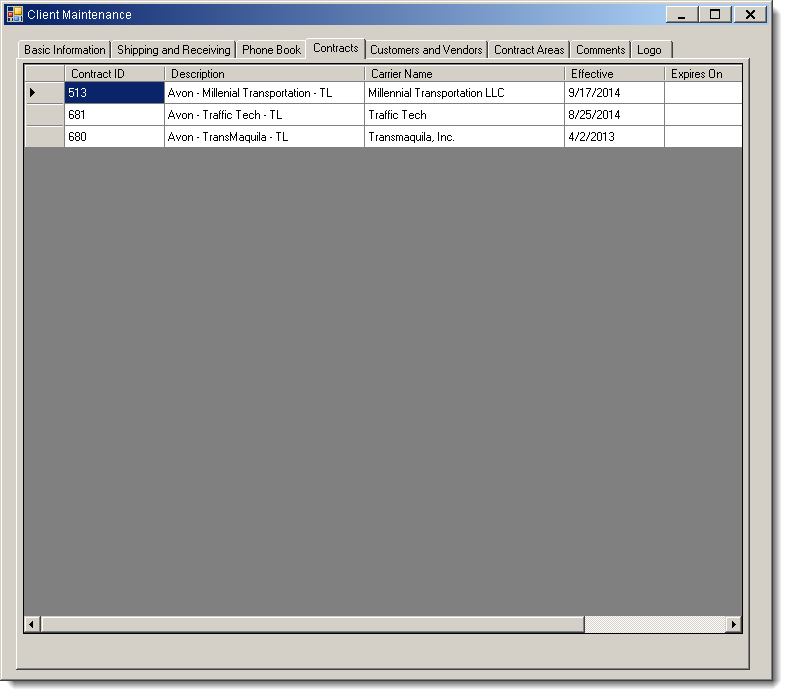The width and height of the screenshot is (788, 696).
Task: Sort by Effective column header
Action: (x=615, y=74)
